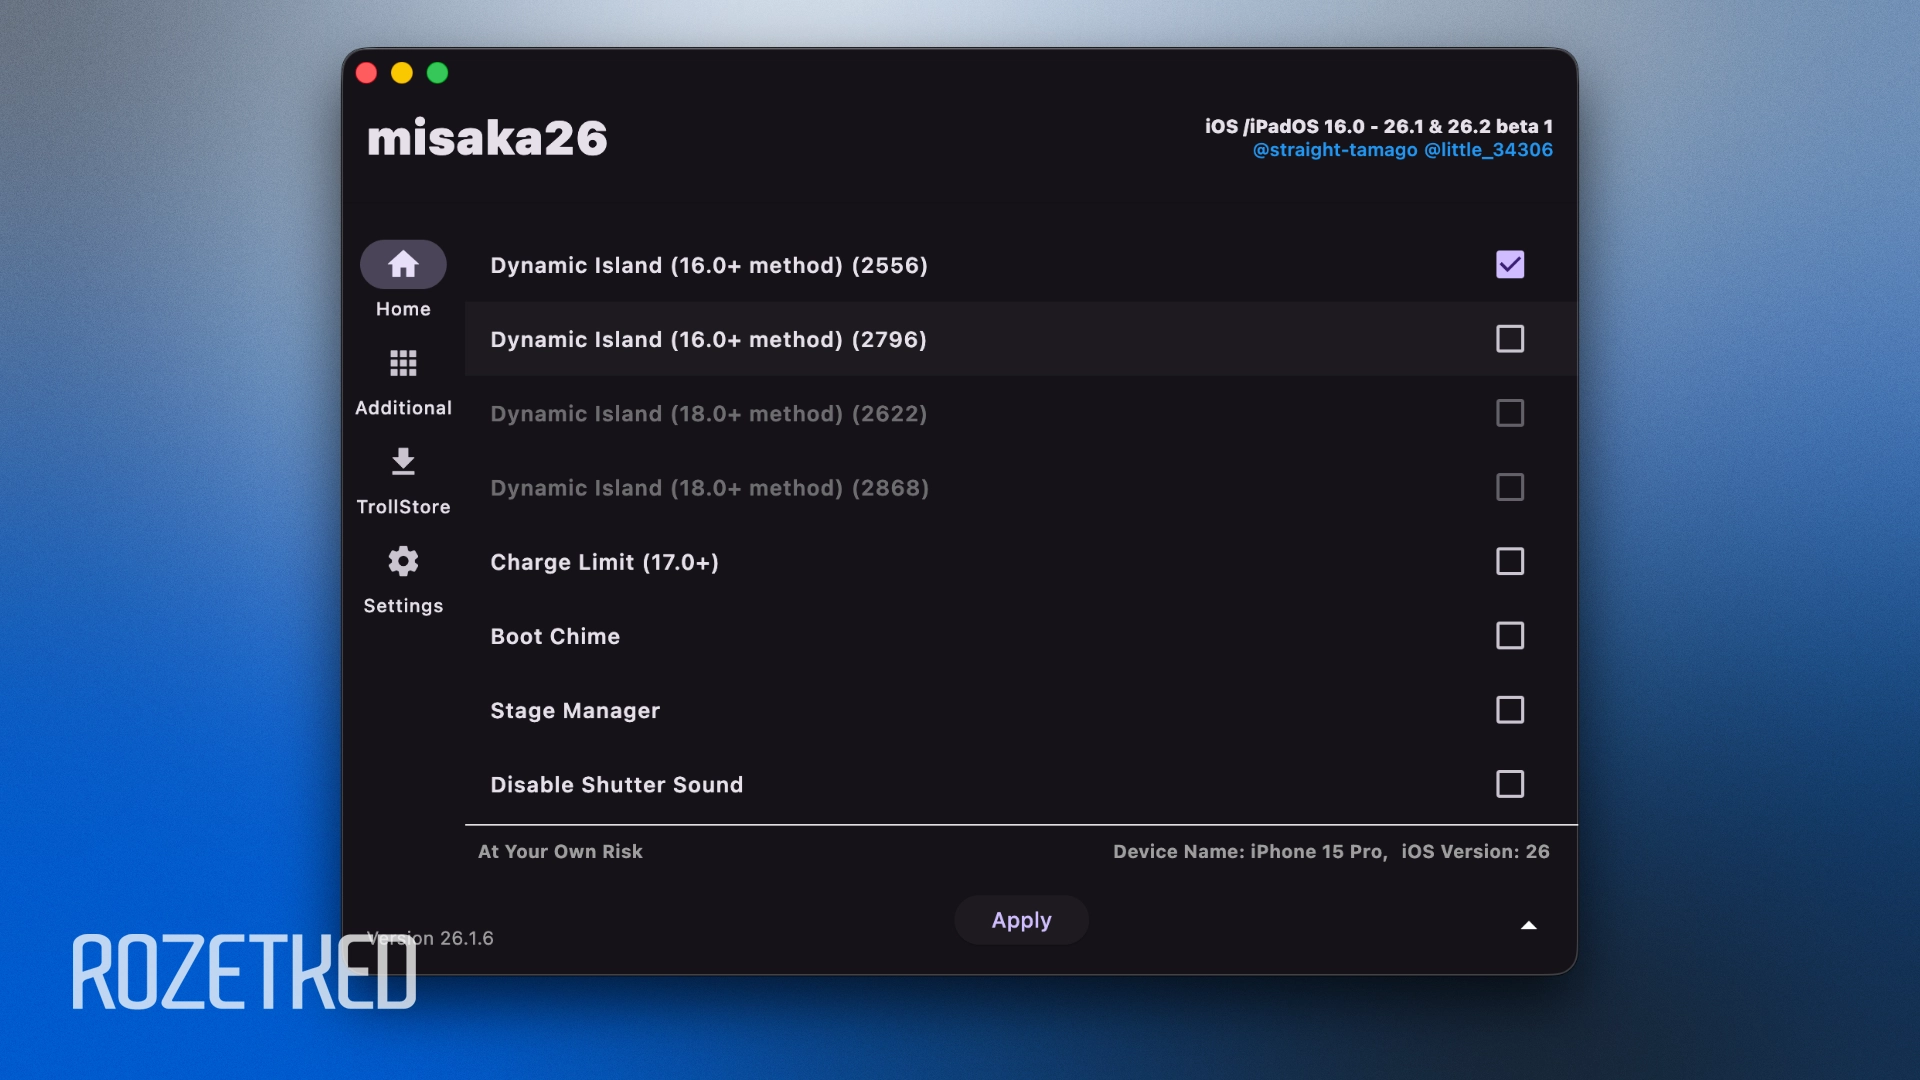
Task: Open the Settings gear icon
Action: pos(403,561)
